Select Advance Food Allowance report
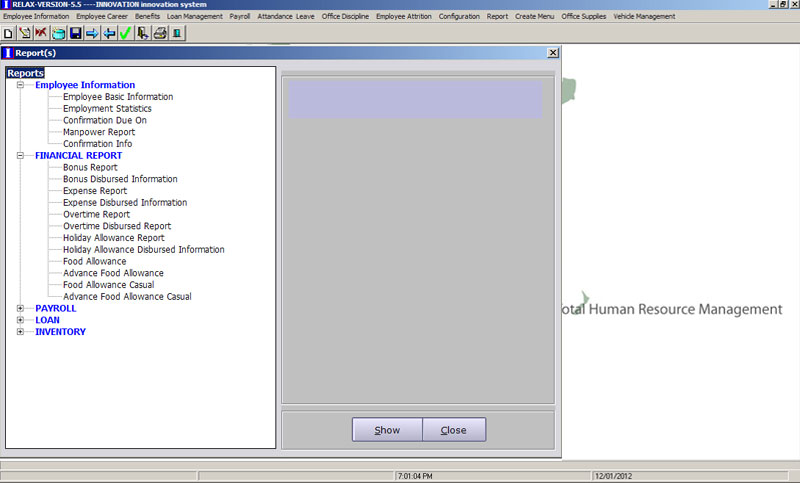Image resolution: width=800 pixels, height=483 pixels. (113, 273)
